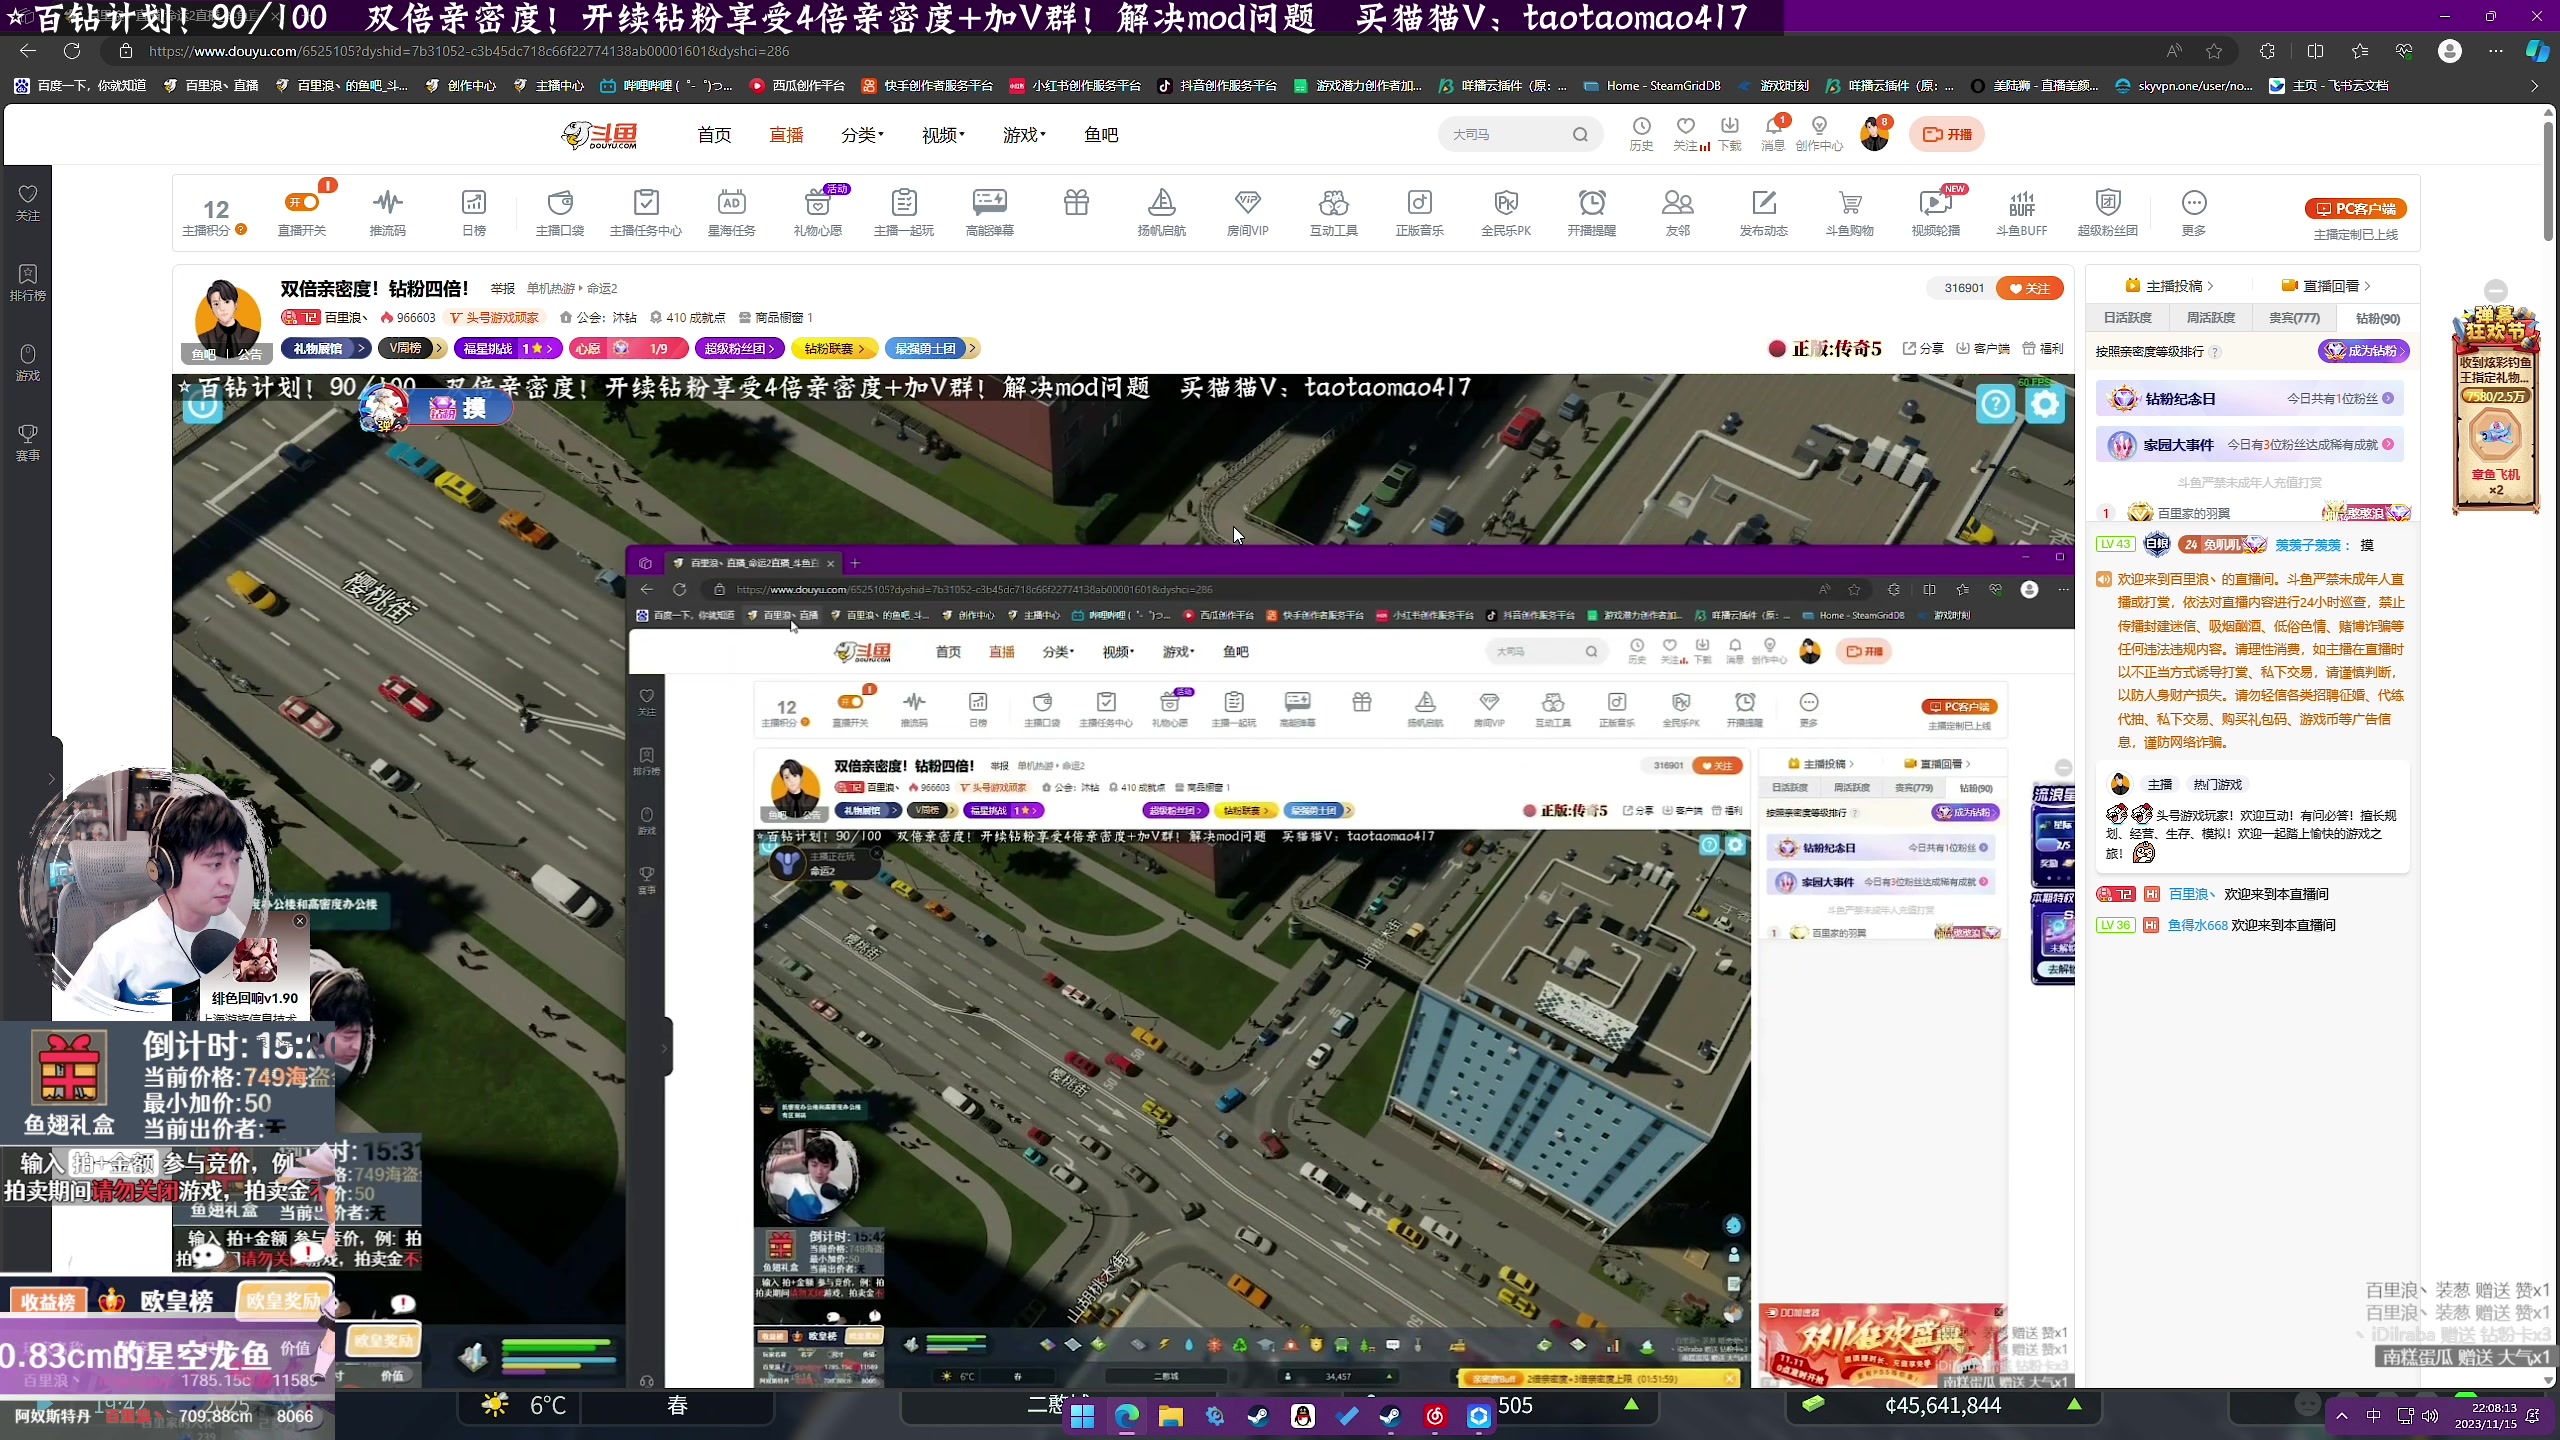
Task: Switch to the 贵宾(777) tab
Action: 2294,318
